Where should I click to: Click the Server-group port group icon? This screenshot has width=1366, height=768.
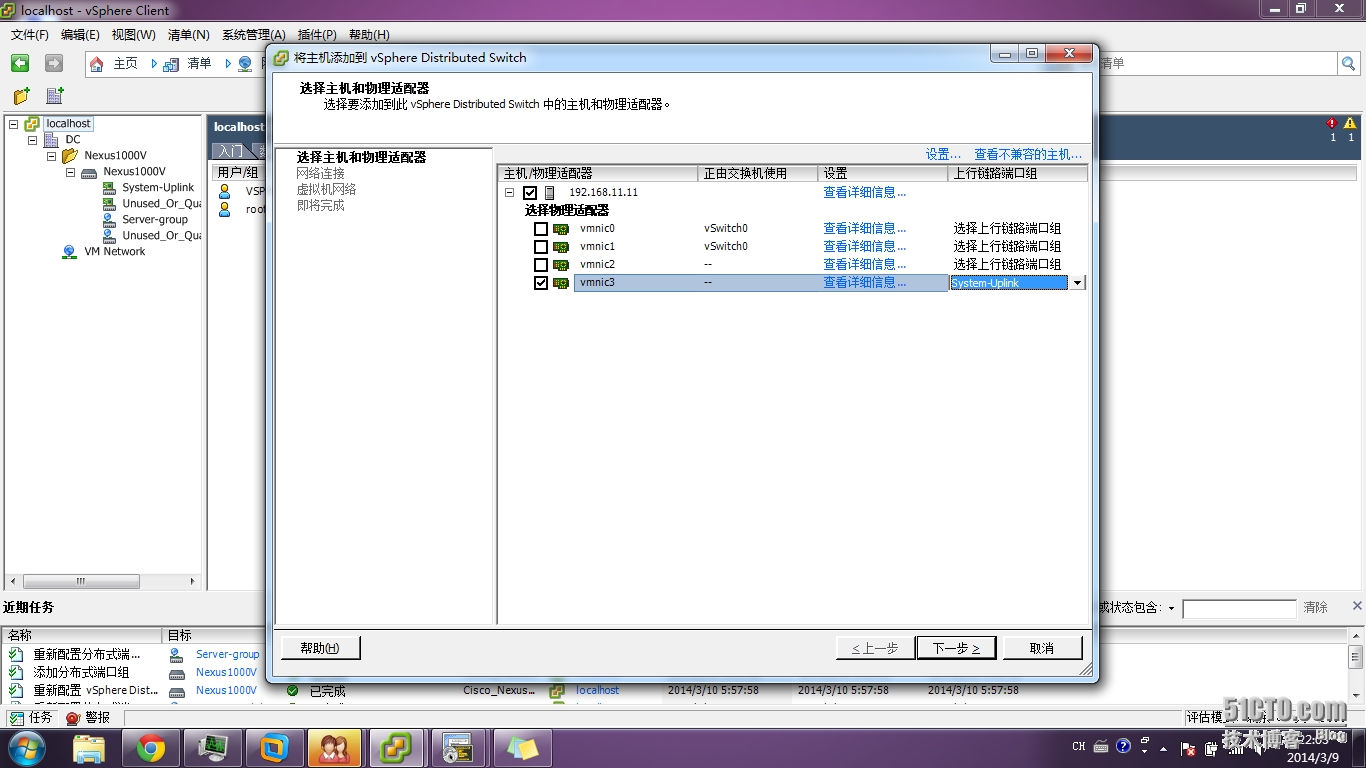109,220
